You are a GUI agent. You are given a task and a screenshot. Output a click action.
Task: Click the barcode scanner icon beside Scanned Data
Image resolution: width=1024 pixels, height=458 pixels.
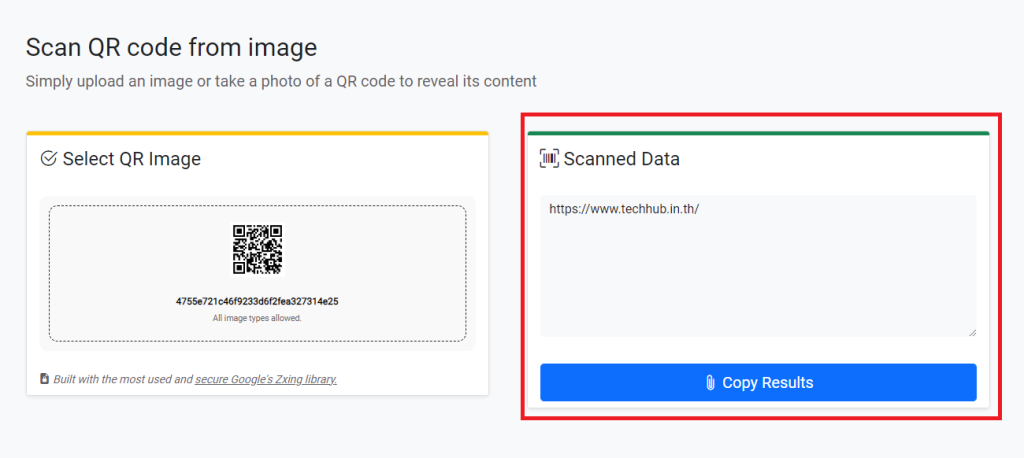(x=549, y=158)
